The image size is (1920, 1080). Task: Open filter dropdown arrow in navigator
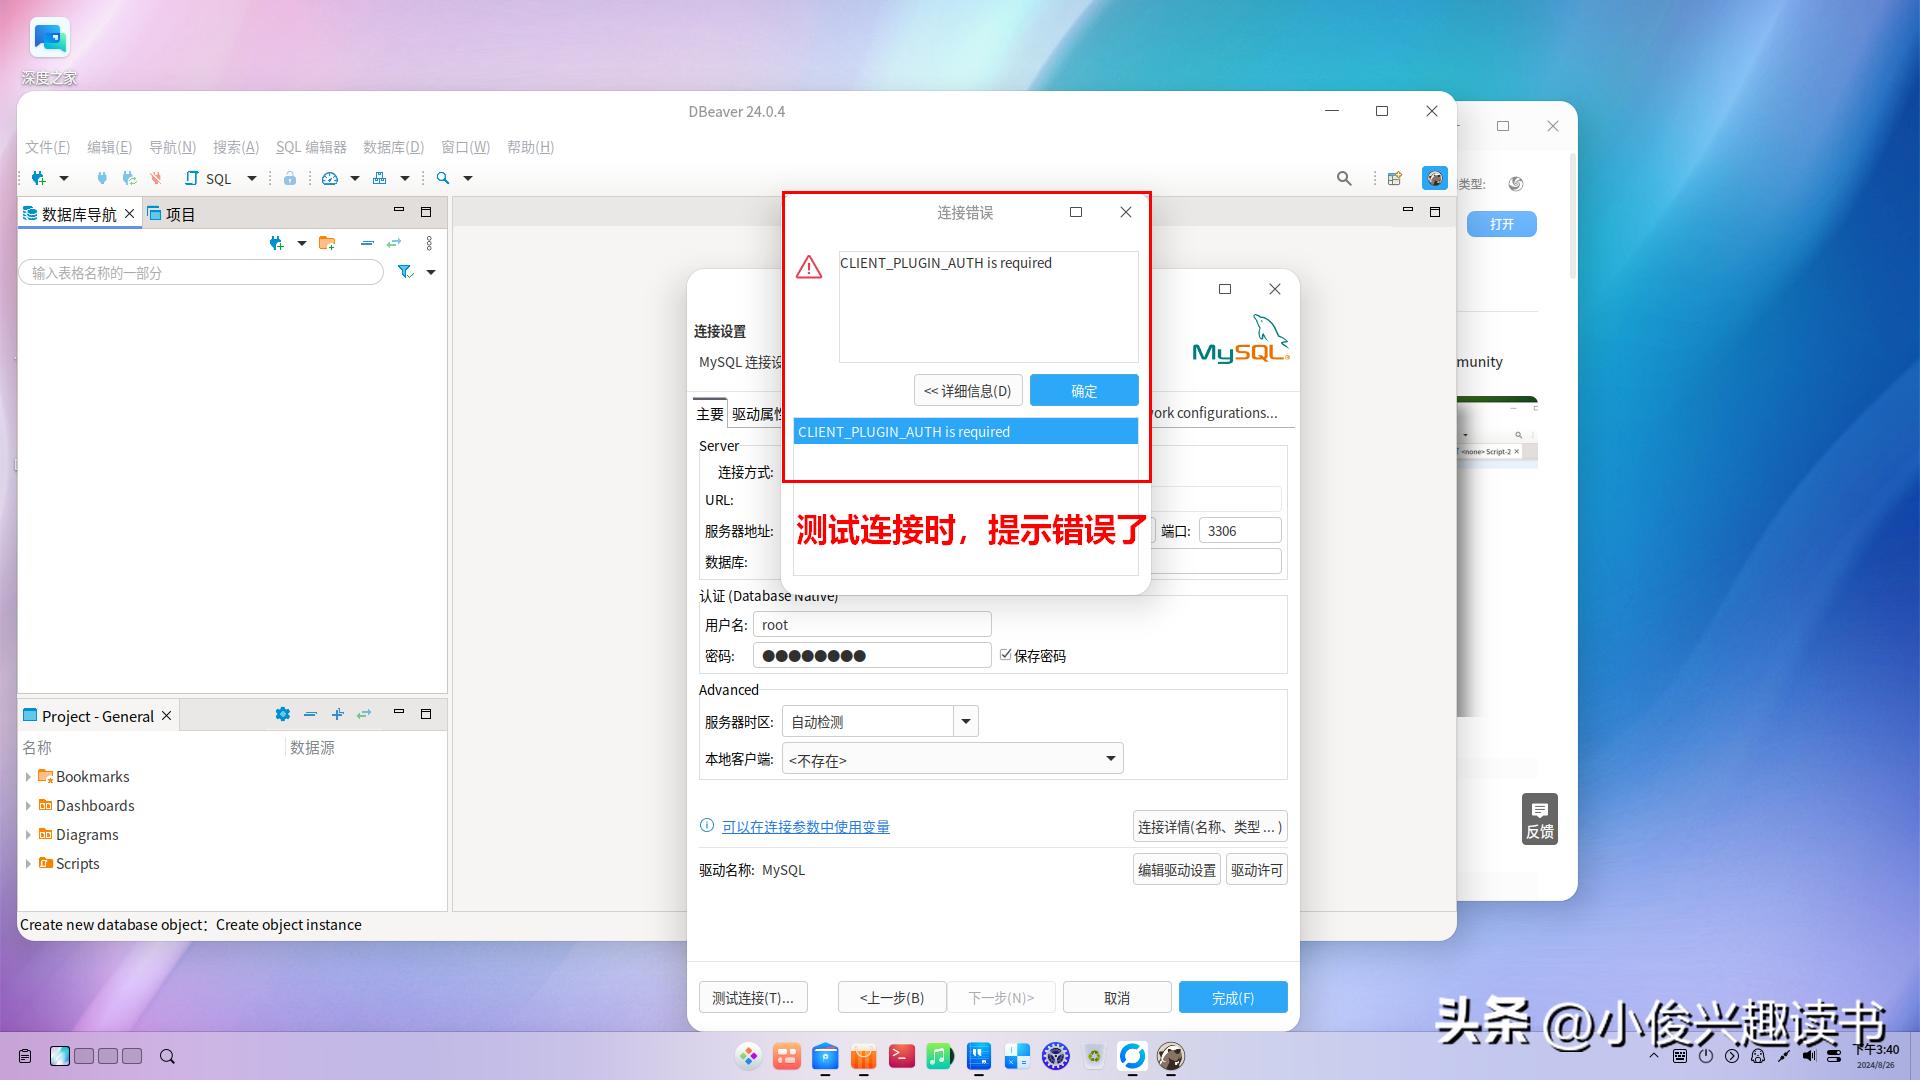431,272
